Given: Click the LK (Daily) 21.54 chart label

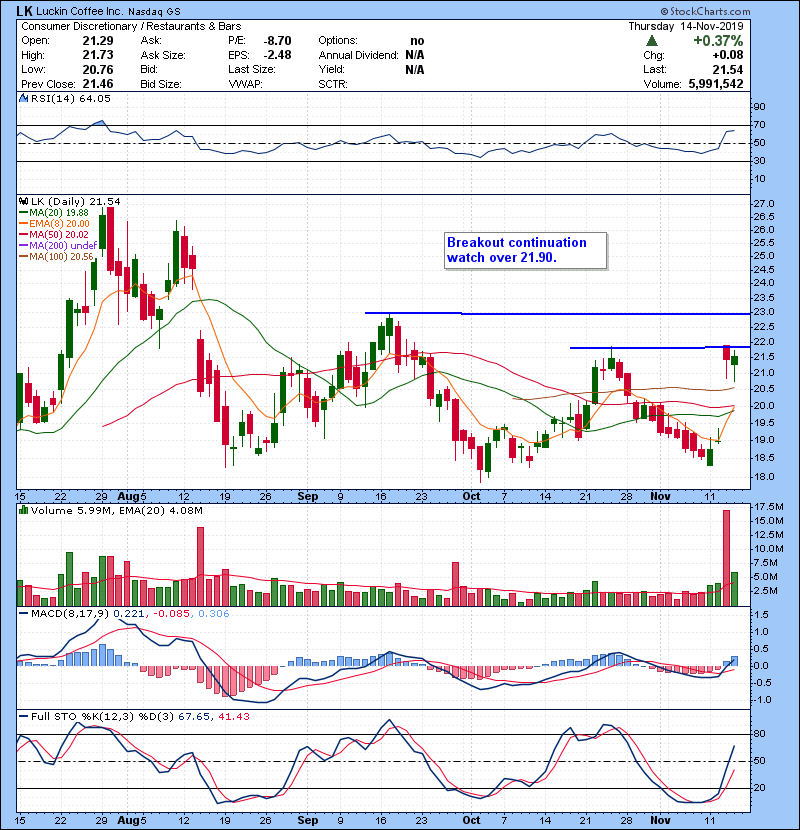Looking at the screenshot, I should pyautogui.click(x=75, y=201).
